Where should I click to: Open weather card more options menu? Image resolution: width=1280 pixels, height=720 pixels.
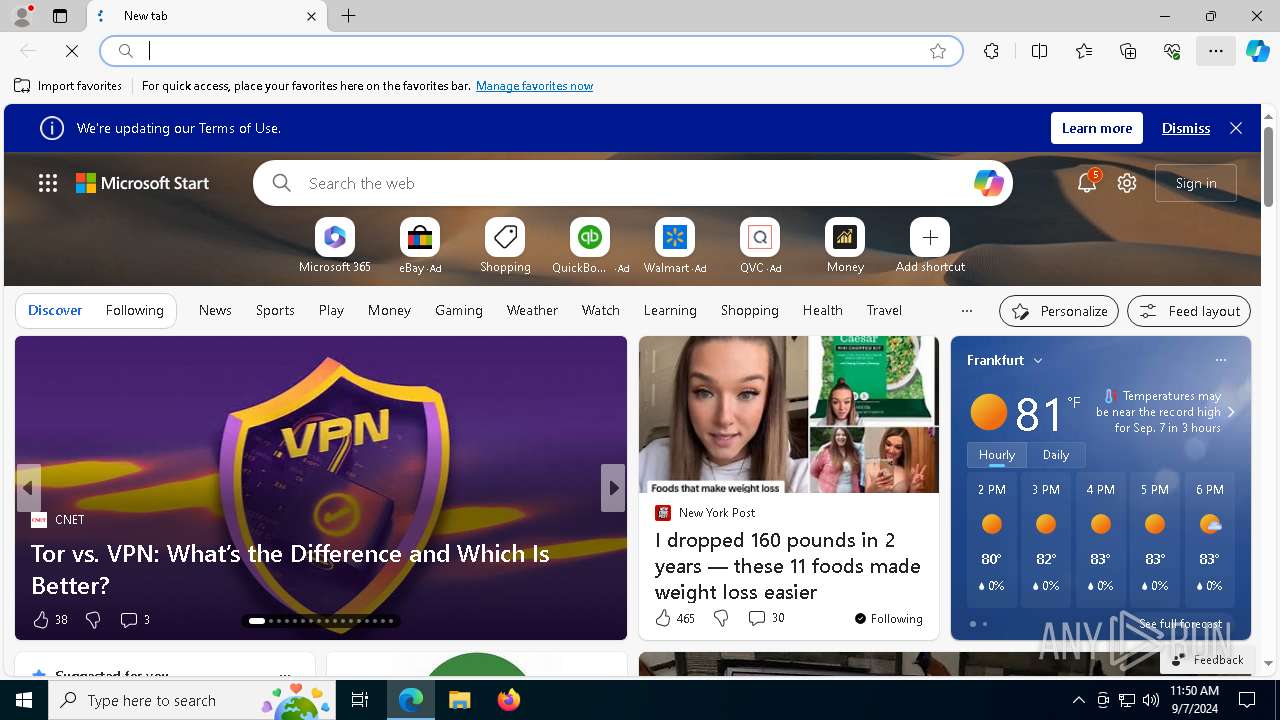point(1220,360)
